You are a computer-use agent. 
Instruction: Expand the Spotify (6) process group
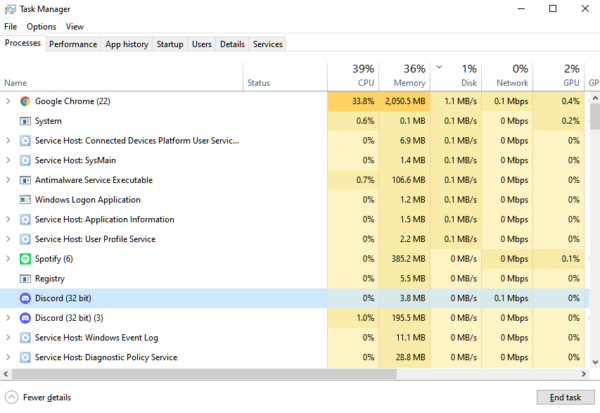point(8,258)
